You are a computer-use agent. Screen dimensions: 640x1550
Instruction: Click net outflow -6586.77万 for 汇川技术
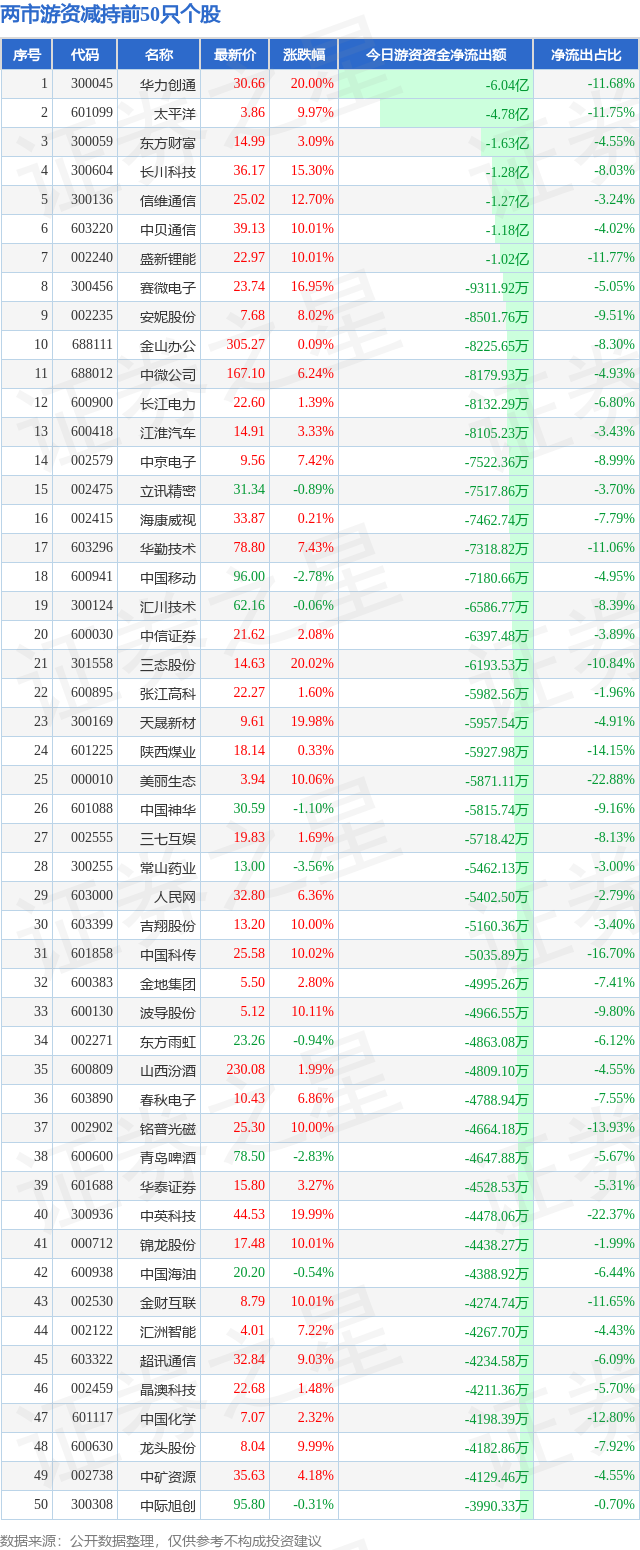(497, 607)
